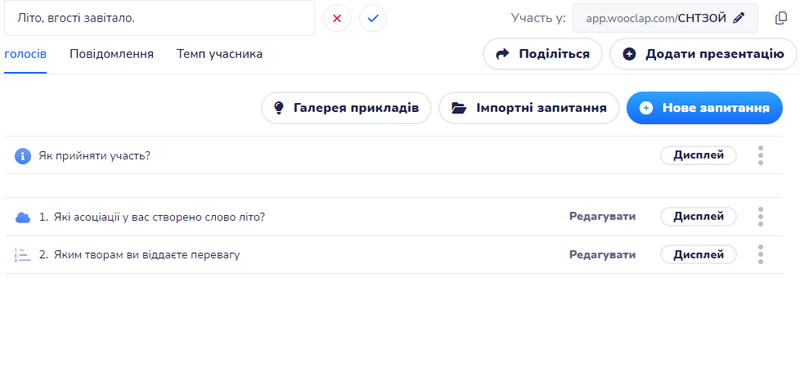
Task: Click the Нове запитання button
Action: (704, 108)
